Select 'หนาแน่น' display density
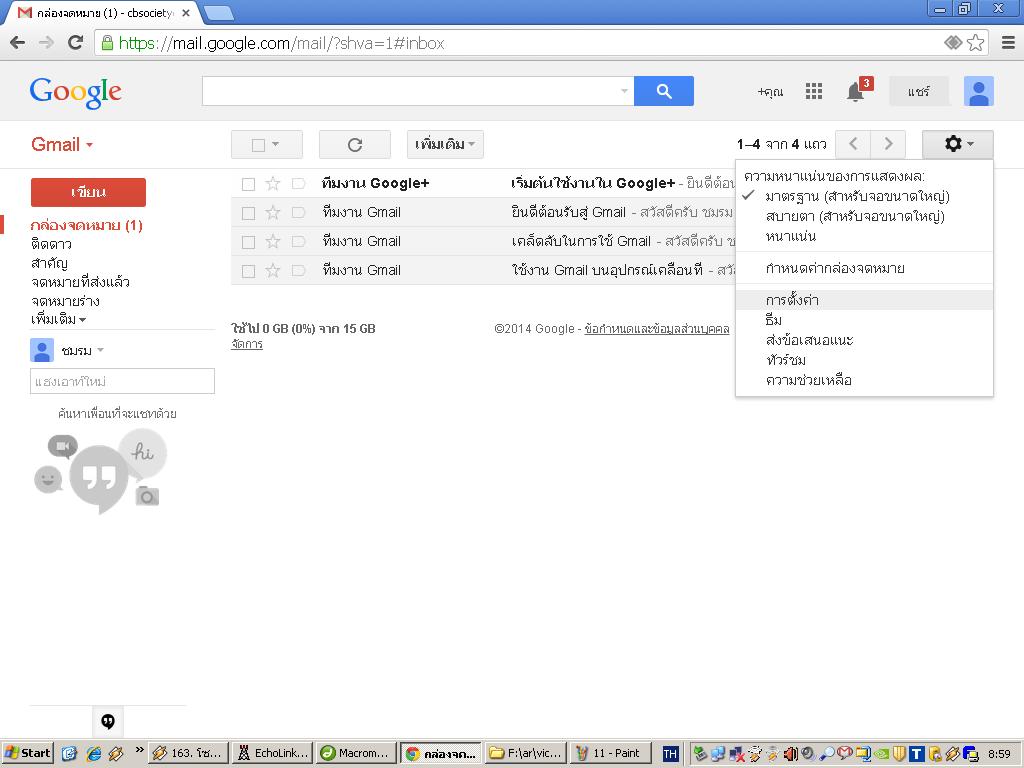The height and width of the screenshot is (768, 1024). pyautogui.click(x=791, y=236)
